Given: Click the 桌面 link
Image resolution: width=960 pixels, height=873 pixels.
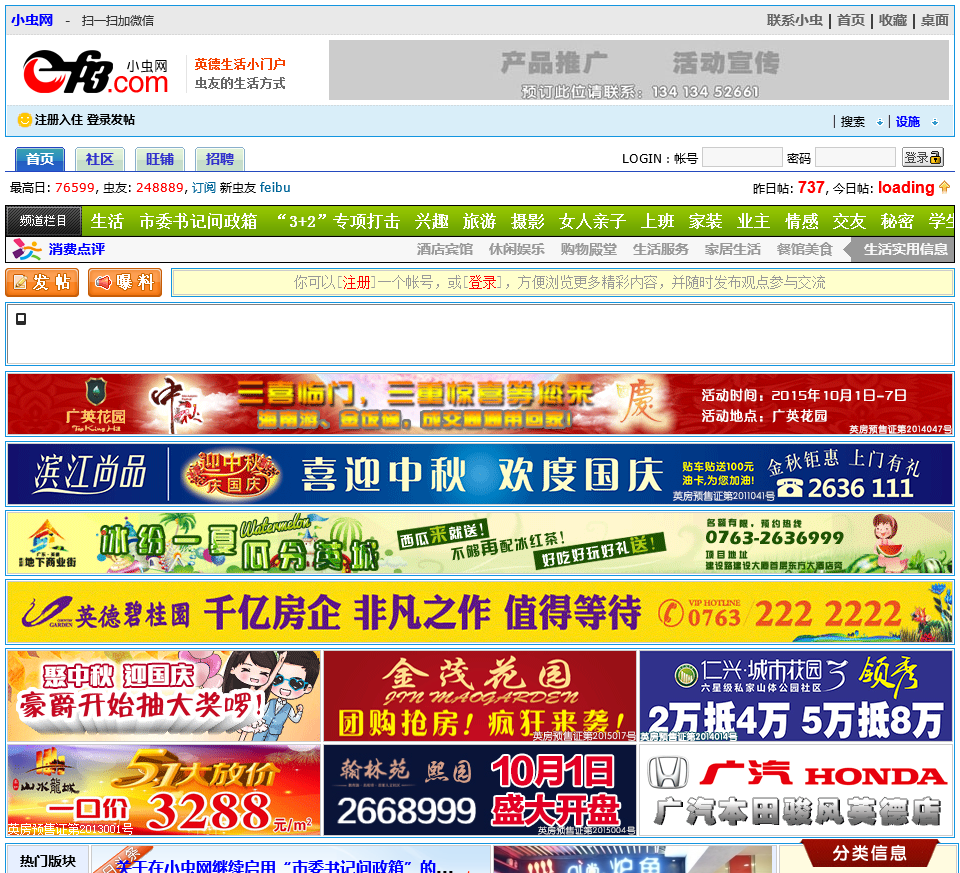Looking at the screenshot, I should pyautogui.click(x=934, y=20).
